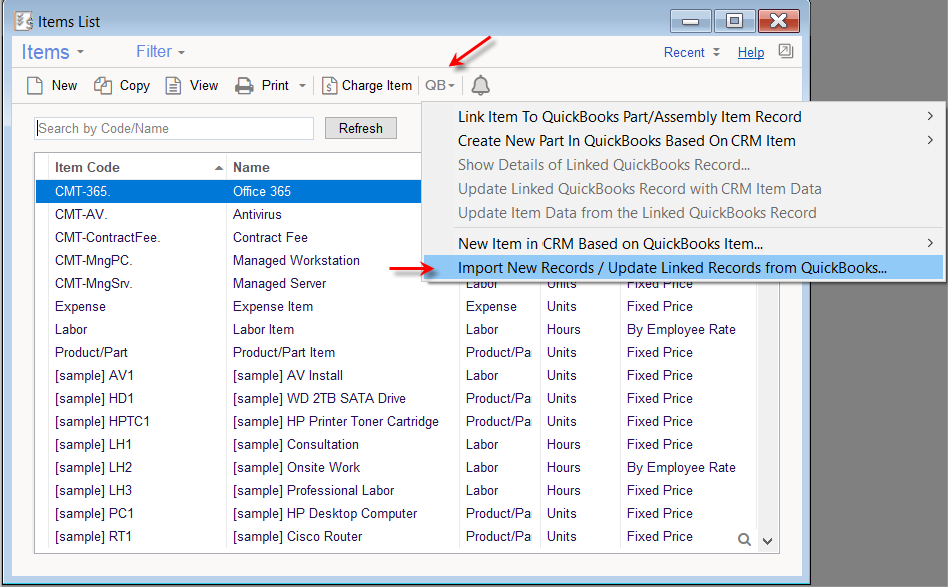Click the magnifier icon at list bottom

[x=745, y=538]
